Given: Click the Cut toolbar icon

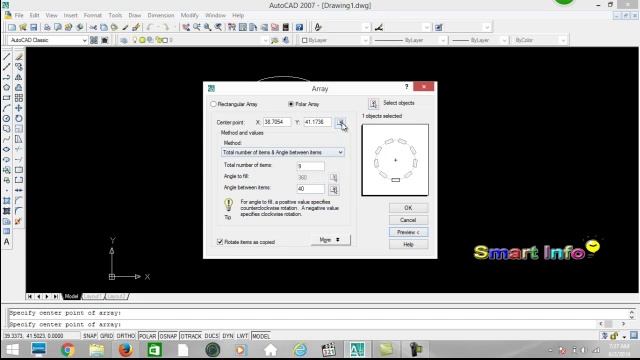Looking at the screenshot, I should click(93, 27).
